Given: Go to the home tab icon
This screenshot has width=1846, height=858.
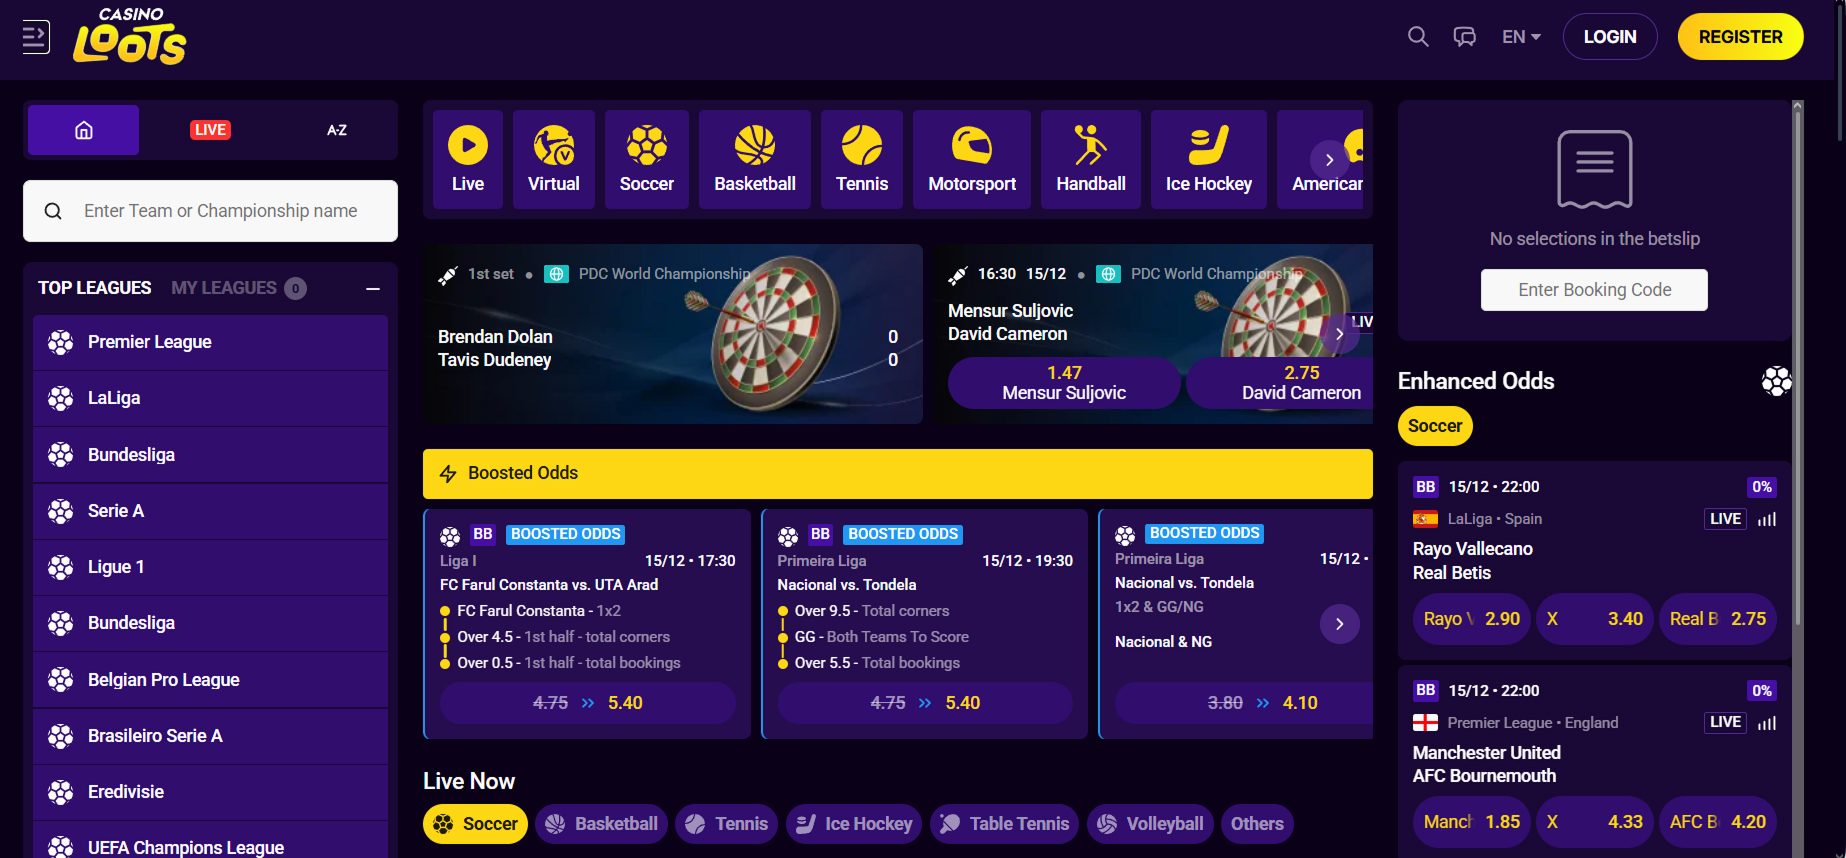Looking at the screenshot, I should point(84,130).
